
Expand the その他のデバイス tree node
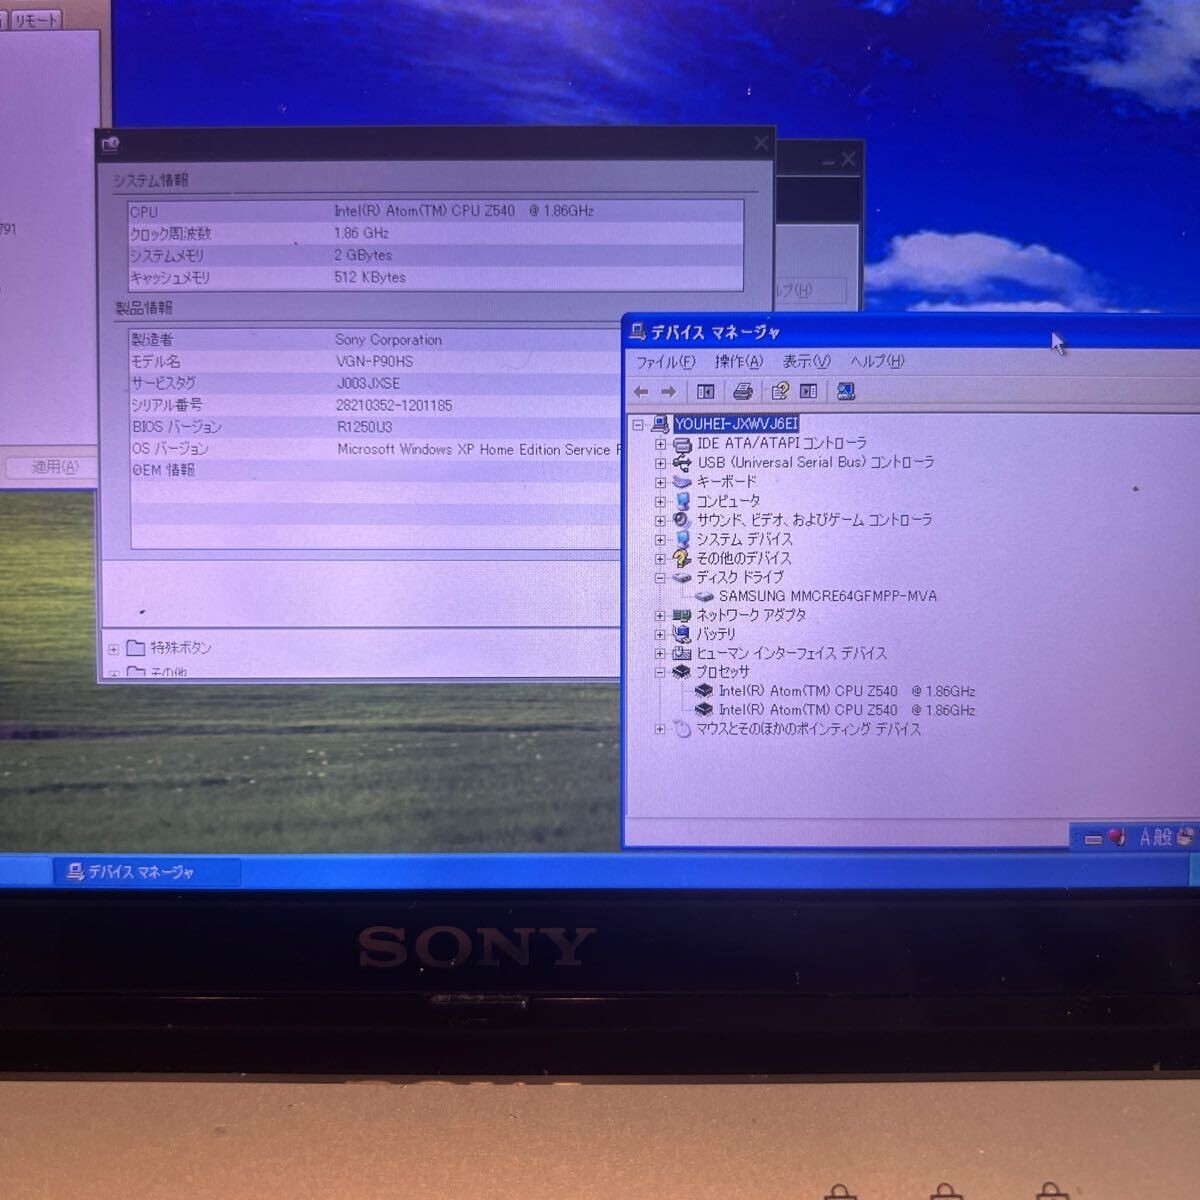(x=659, y=558)
